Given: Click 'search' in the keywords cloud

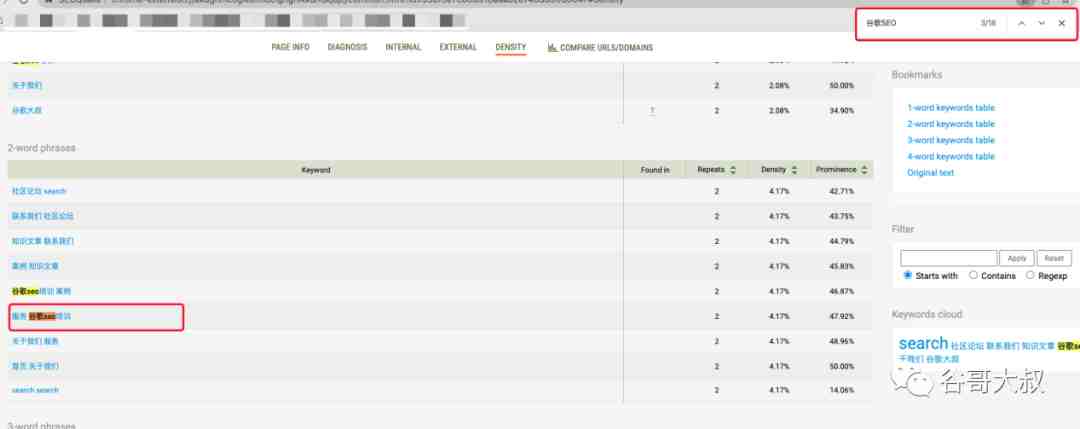Looking at the screenshot, I should point(923,343).
